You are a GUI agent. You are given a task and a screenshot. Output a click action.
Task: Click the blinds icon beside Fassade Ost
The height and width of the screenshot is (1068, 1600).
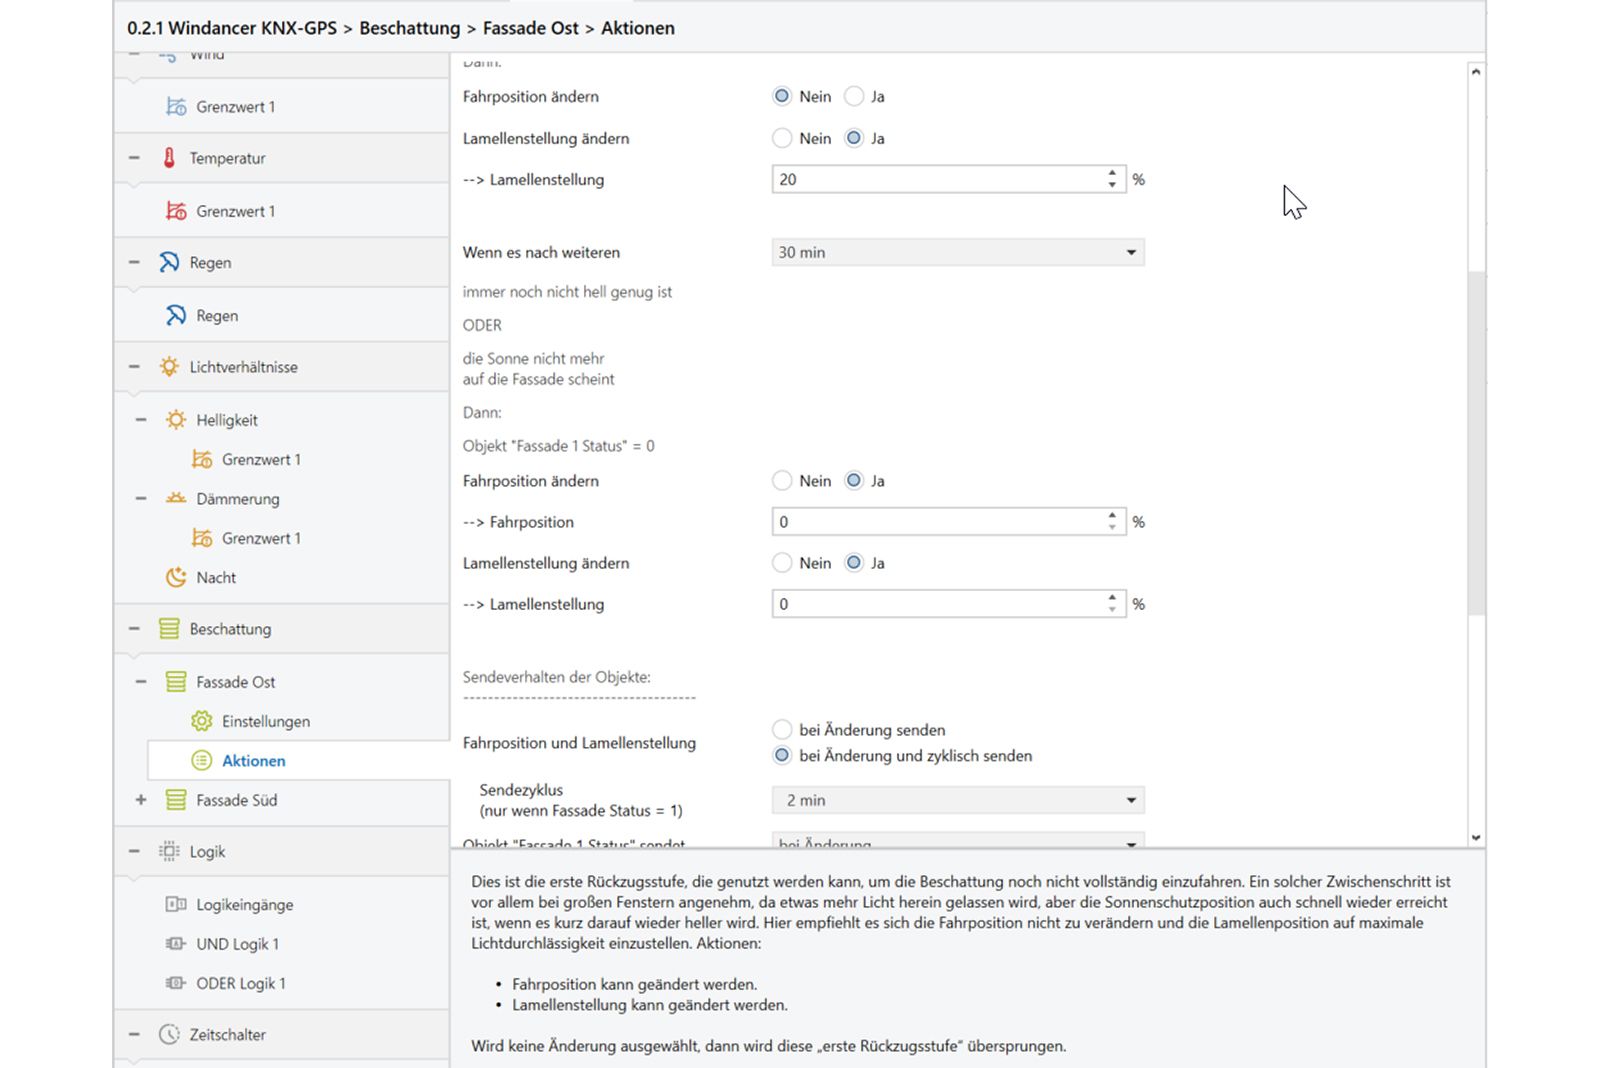(x=176, y=682)
